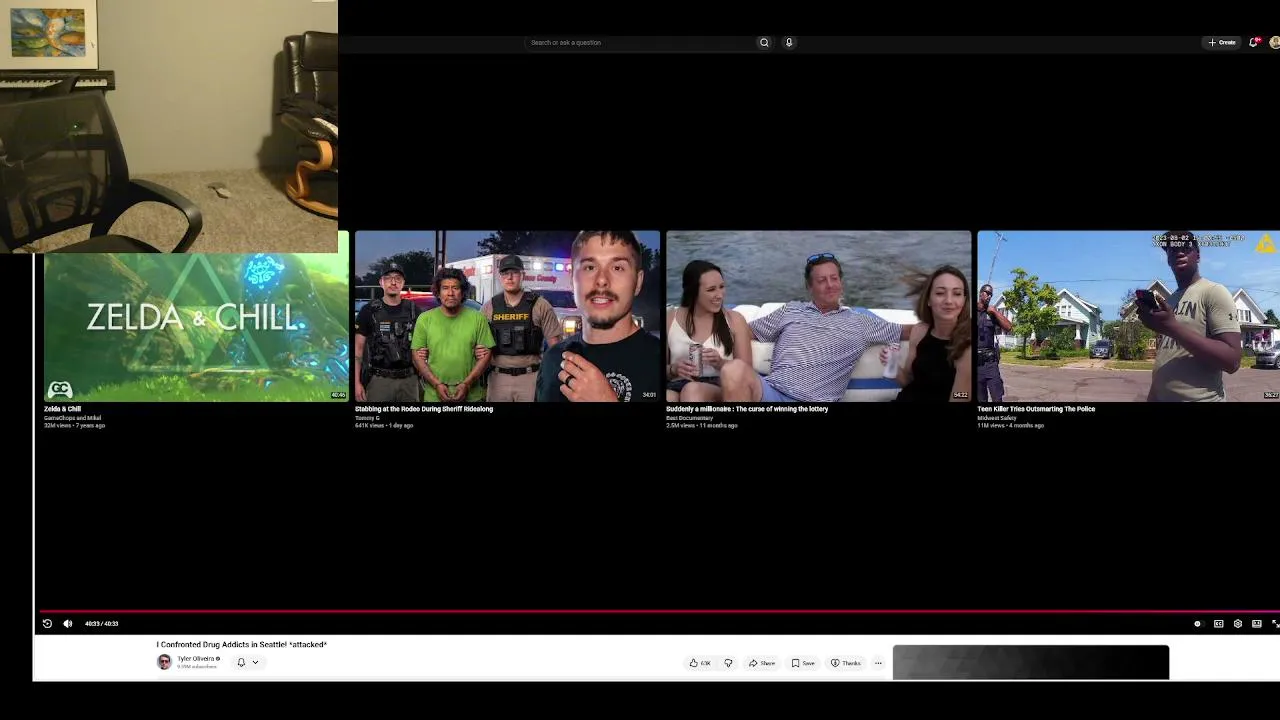
Task: Open the GameChops and Mikel channel link
Action: (x=72, y=418)
